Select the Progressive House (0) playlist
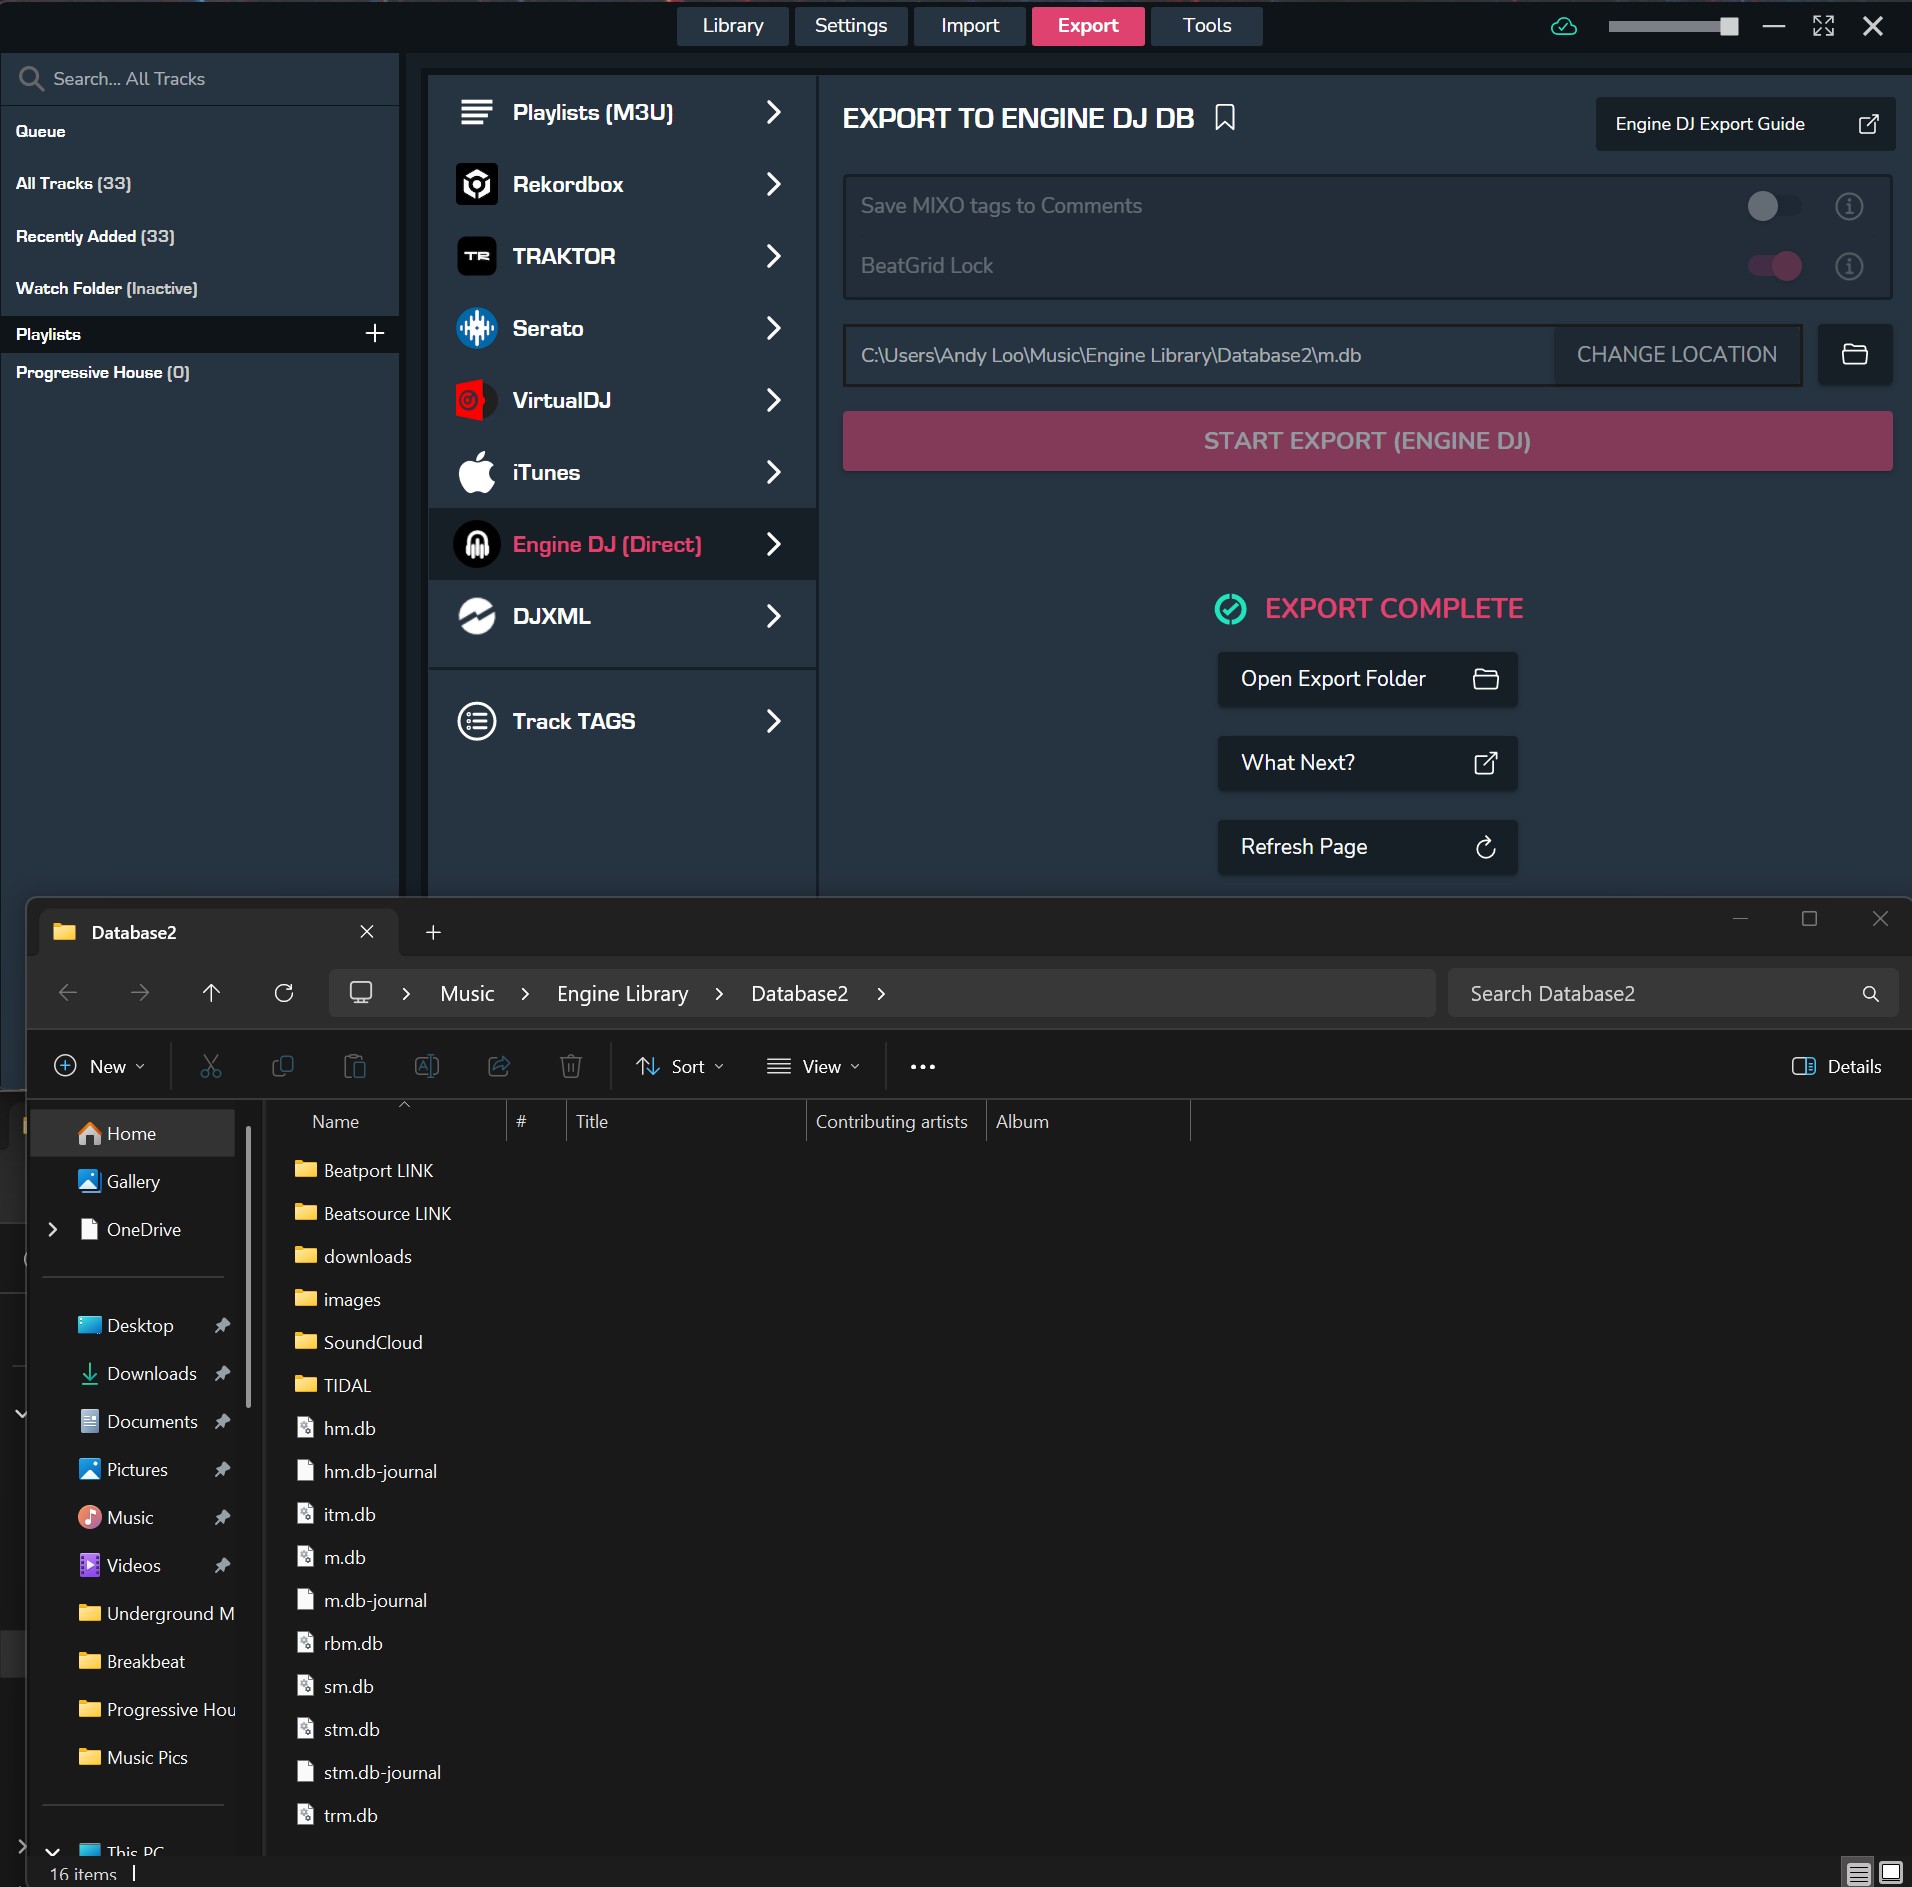The width and height of the screenshot is (1912, 1887). point(102,372)
